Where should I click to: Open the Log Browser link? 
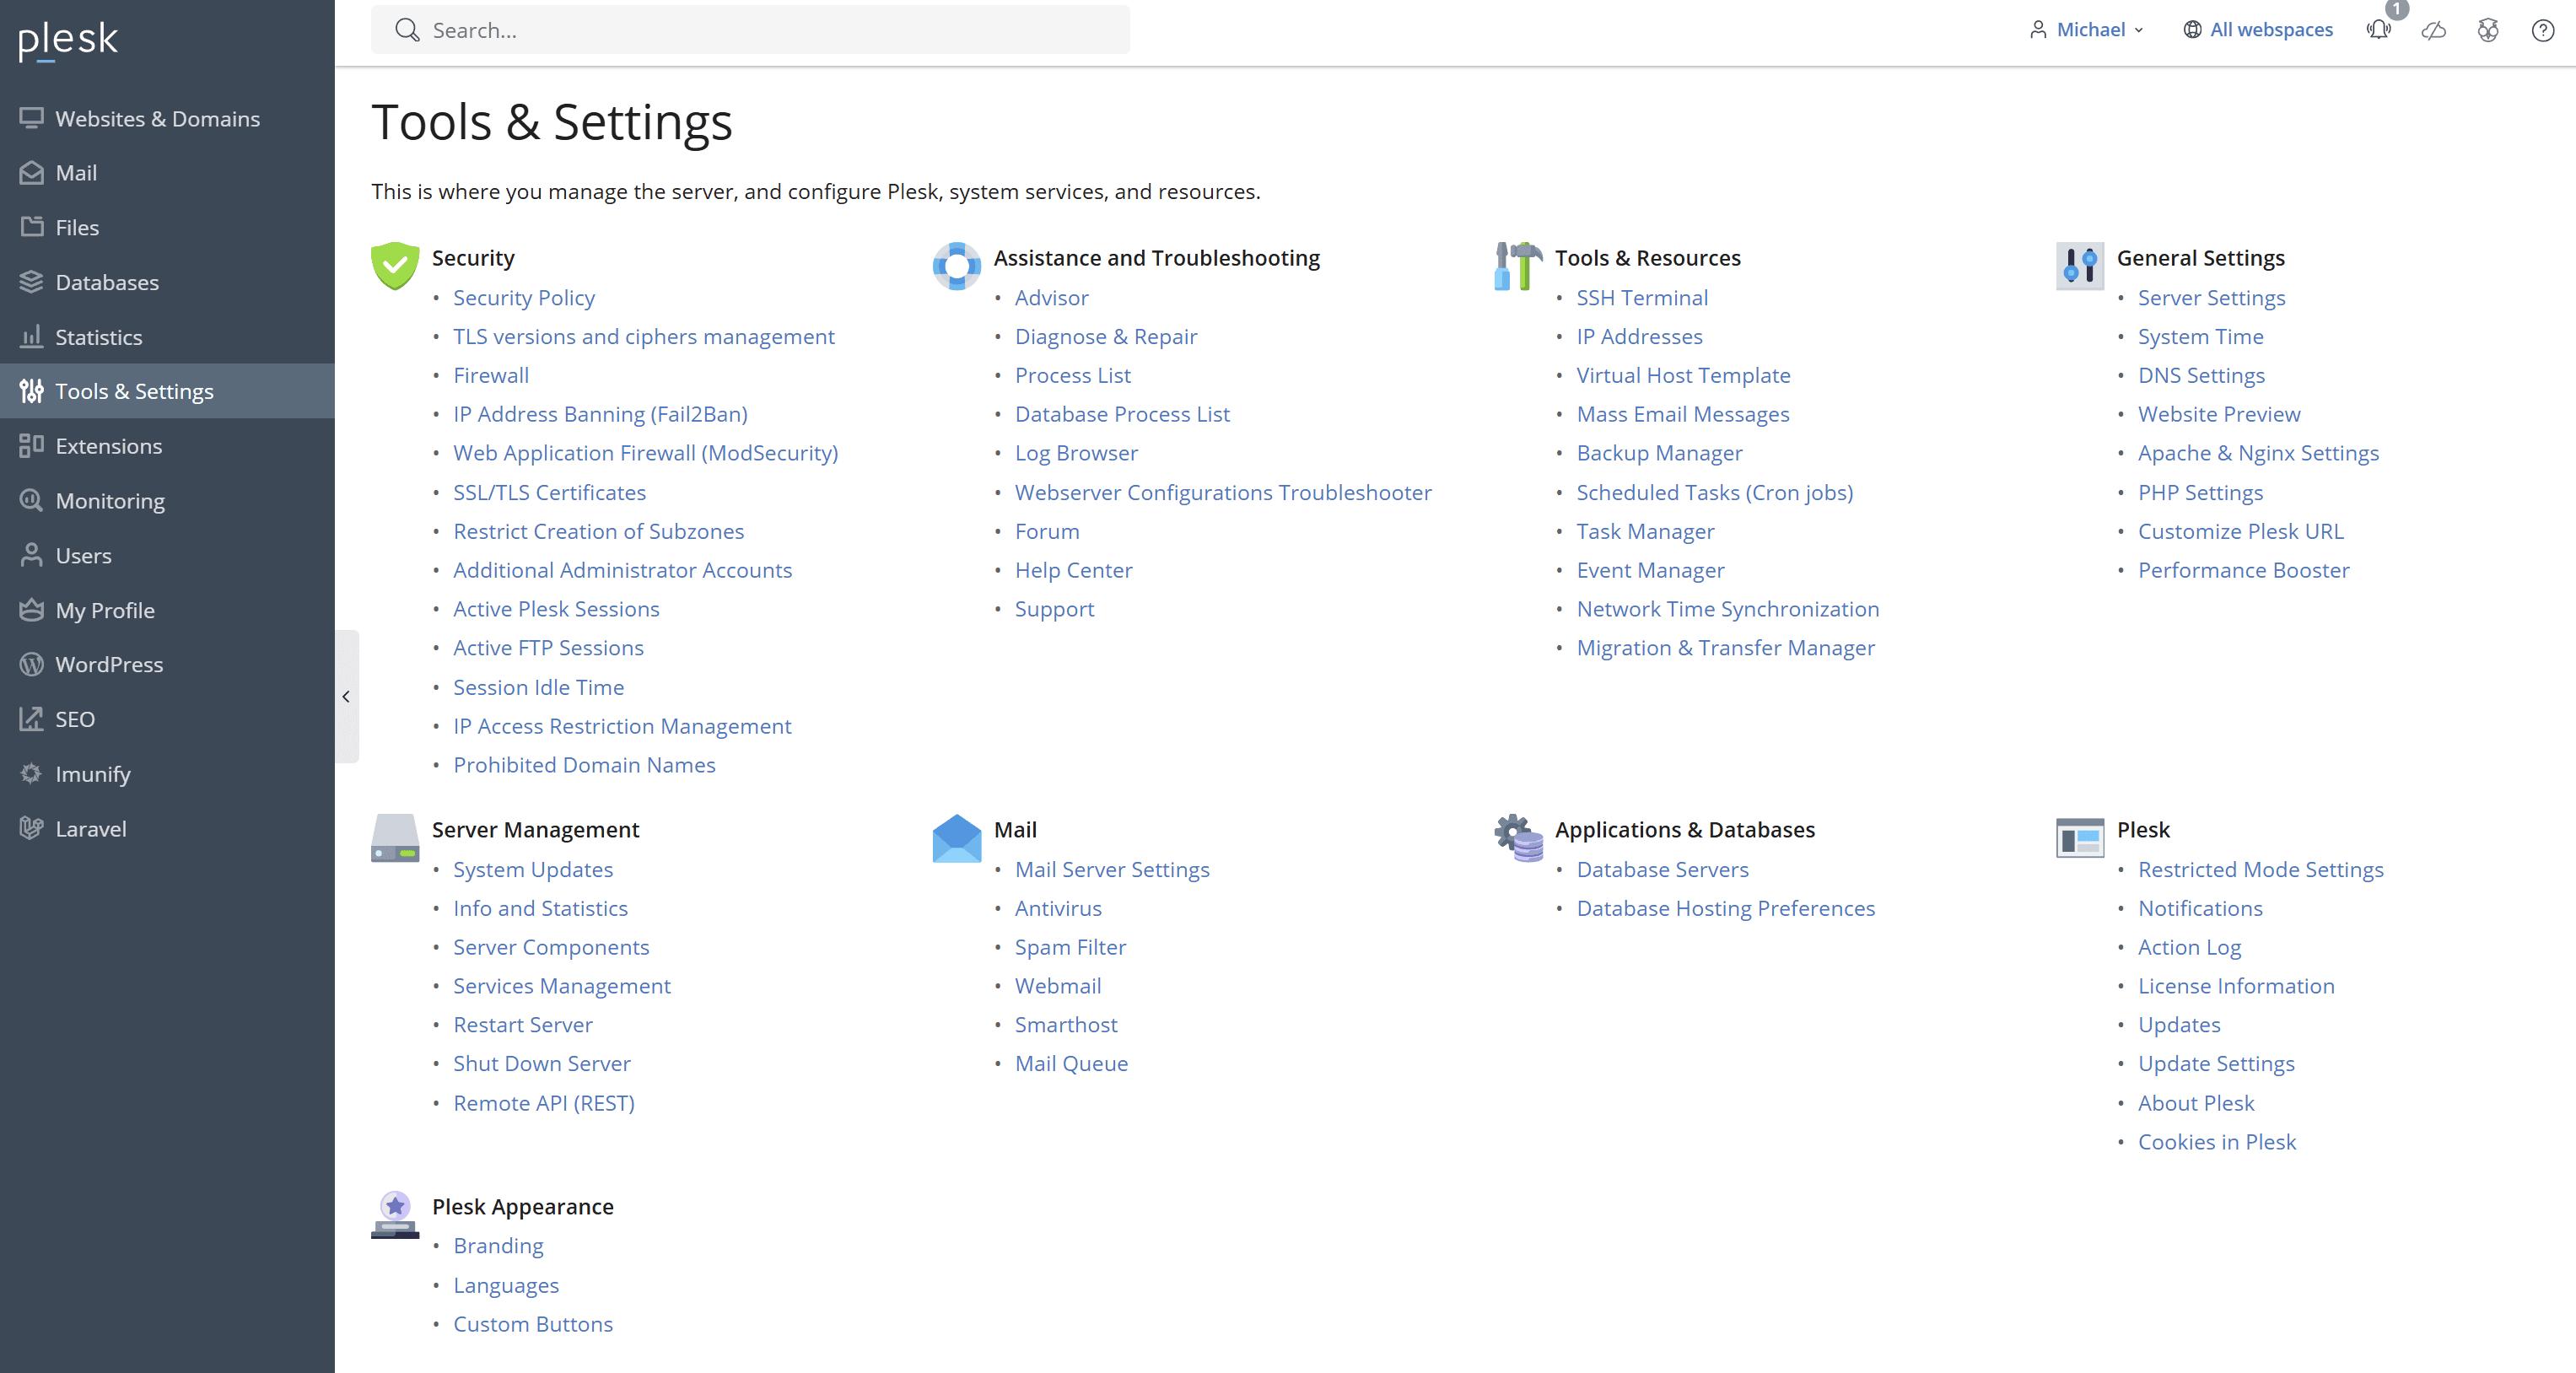(1076, 453)
